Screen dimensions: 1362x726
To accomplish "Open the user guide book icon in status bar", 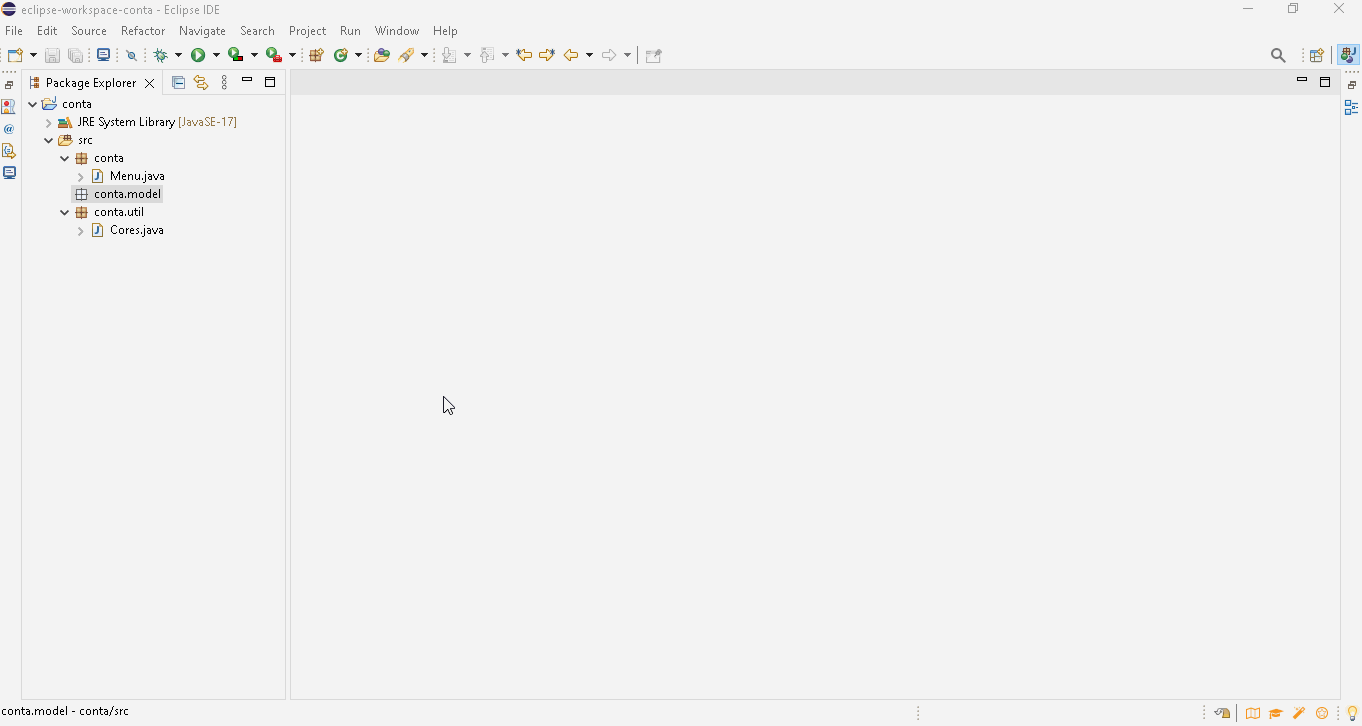I will tap(1253, 713).
